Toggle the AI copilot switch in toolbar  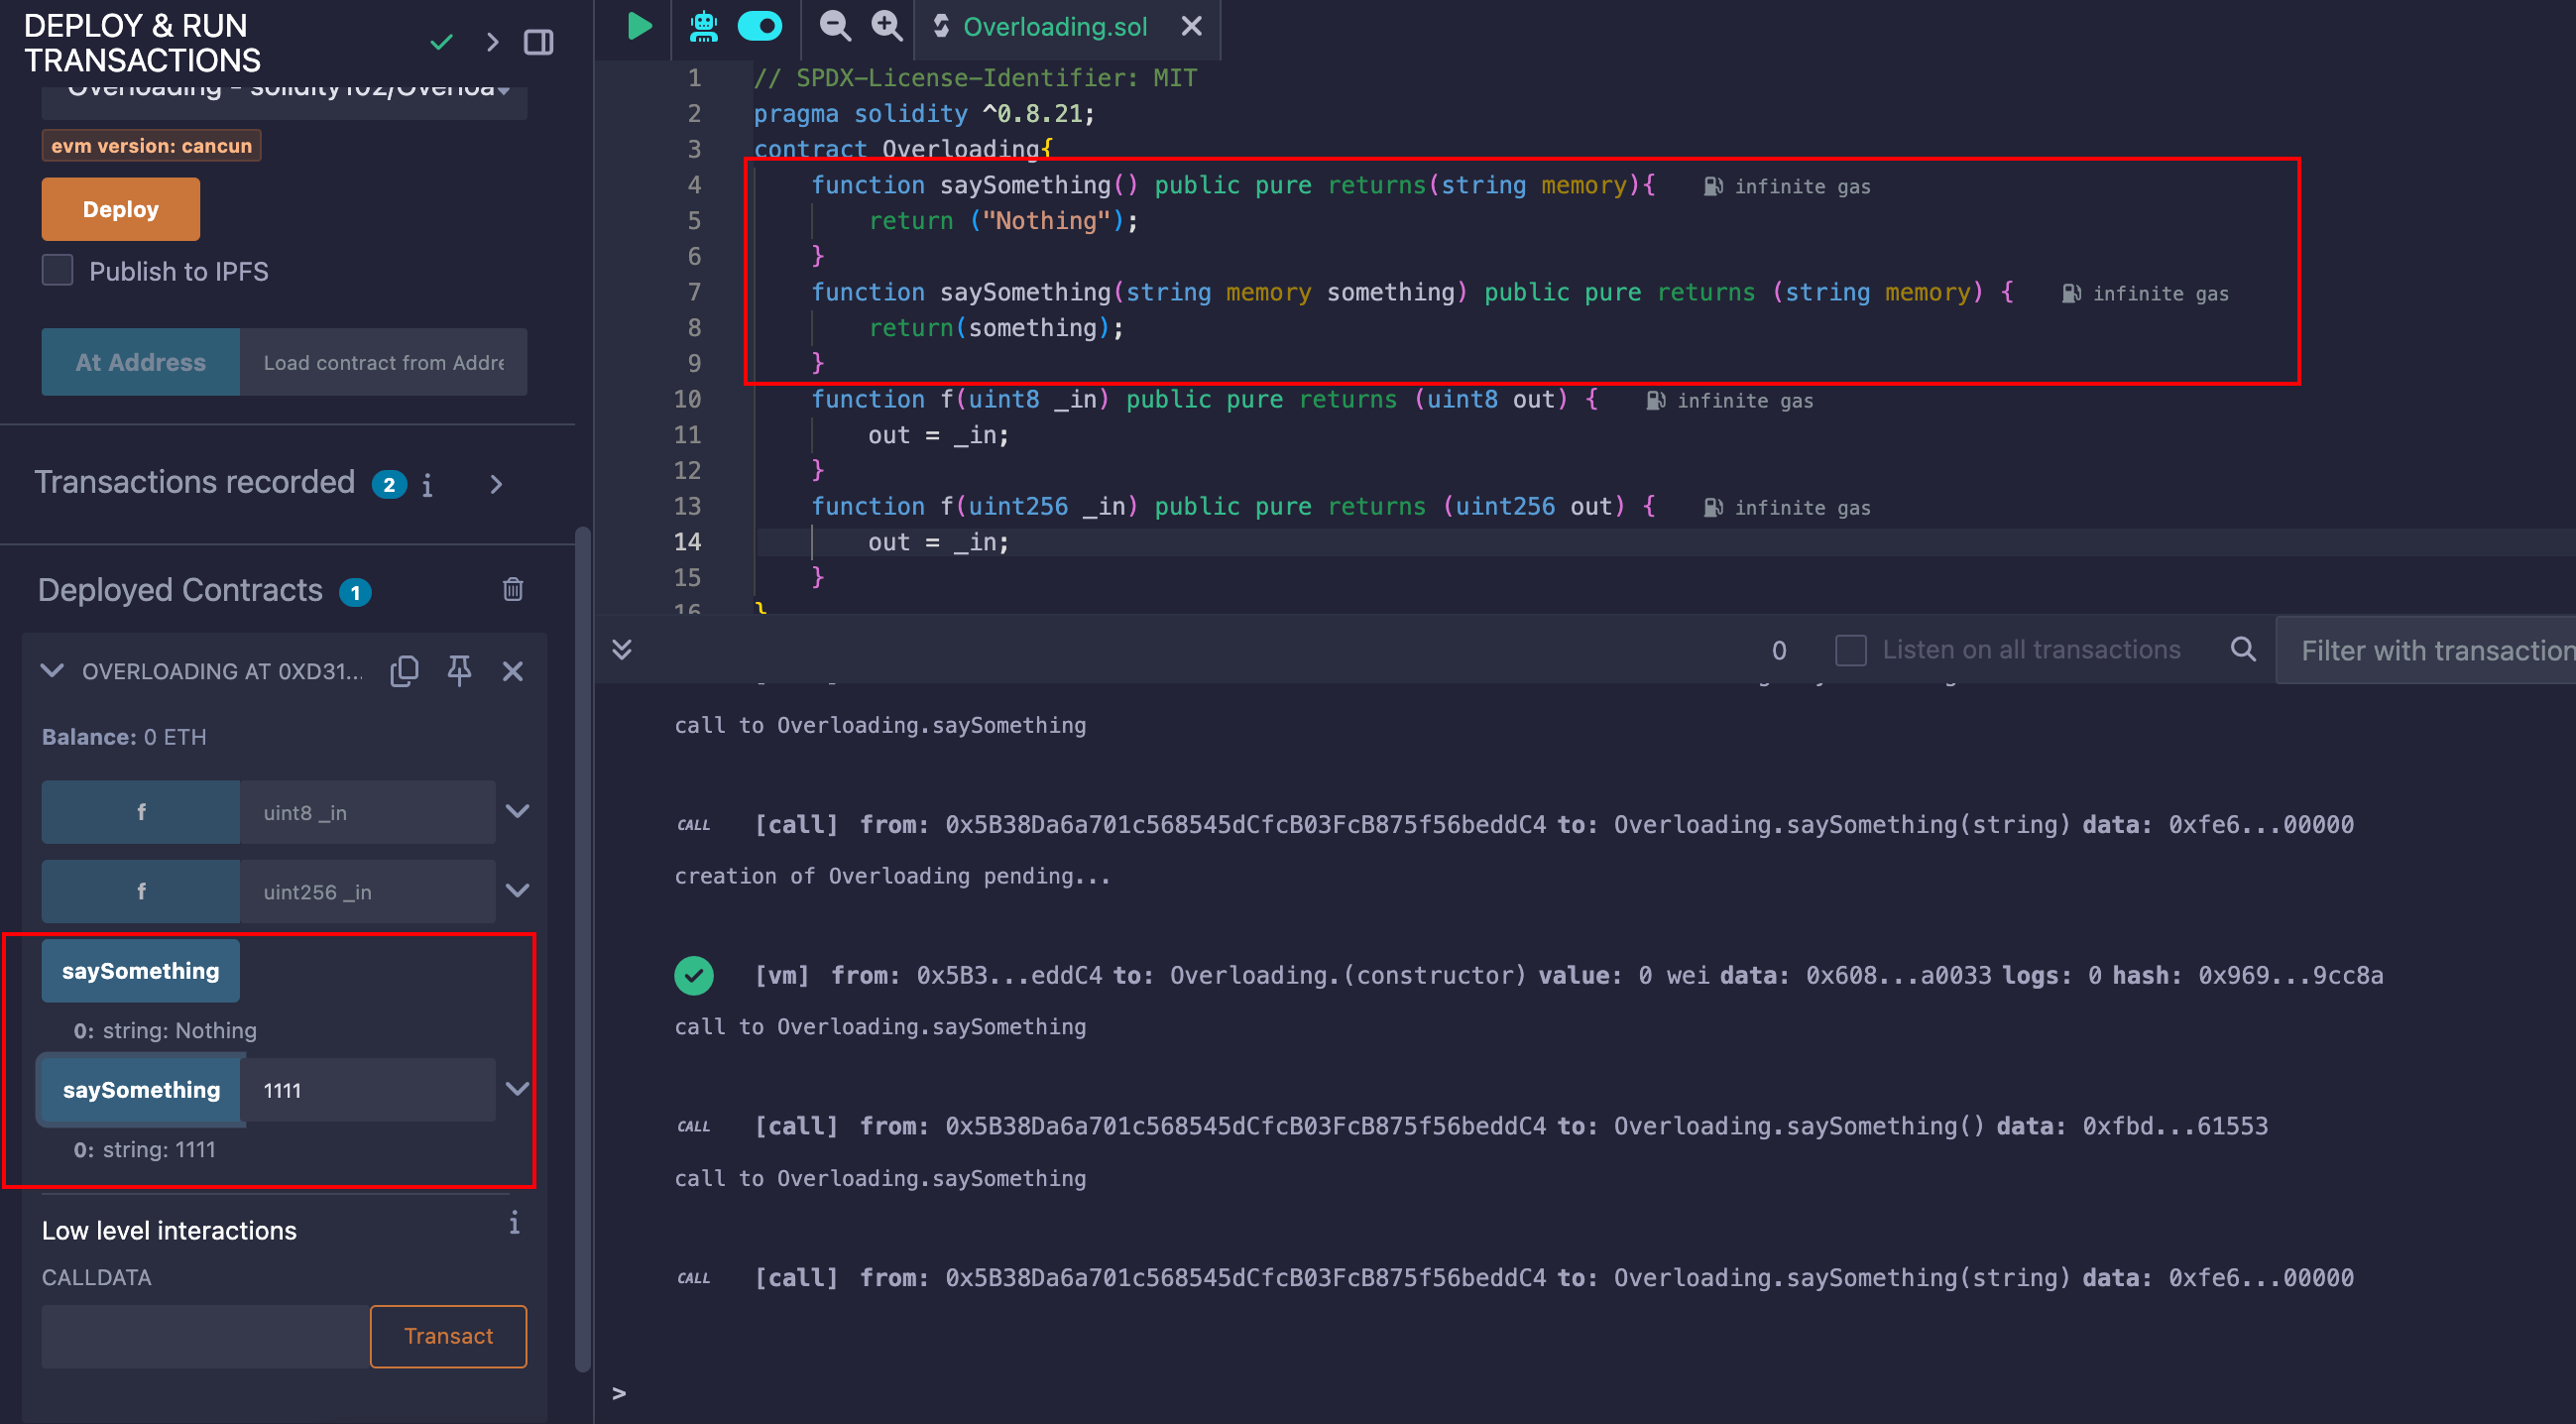(760, 26)
